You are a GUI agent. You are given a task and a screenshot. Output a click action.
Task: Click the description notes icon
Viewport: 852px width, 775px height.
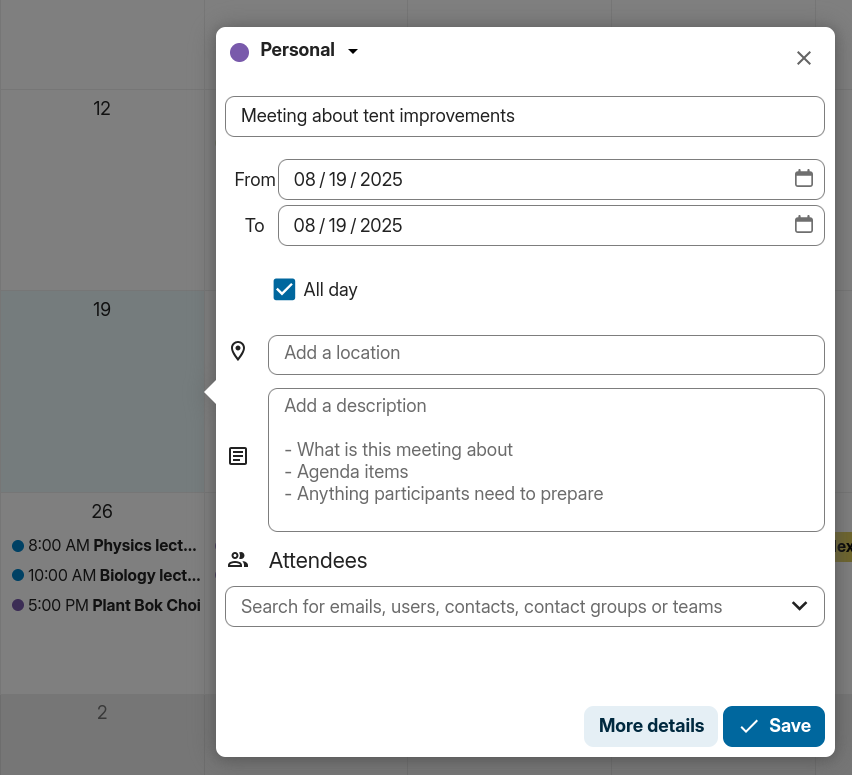238,456
